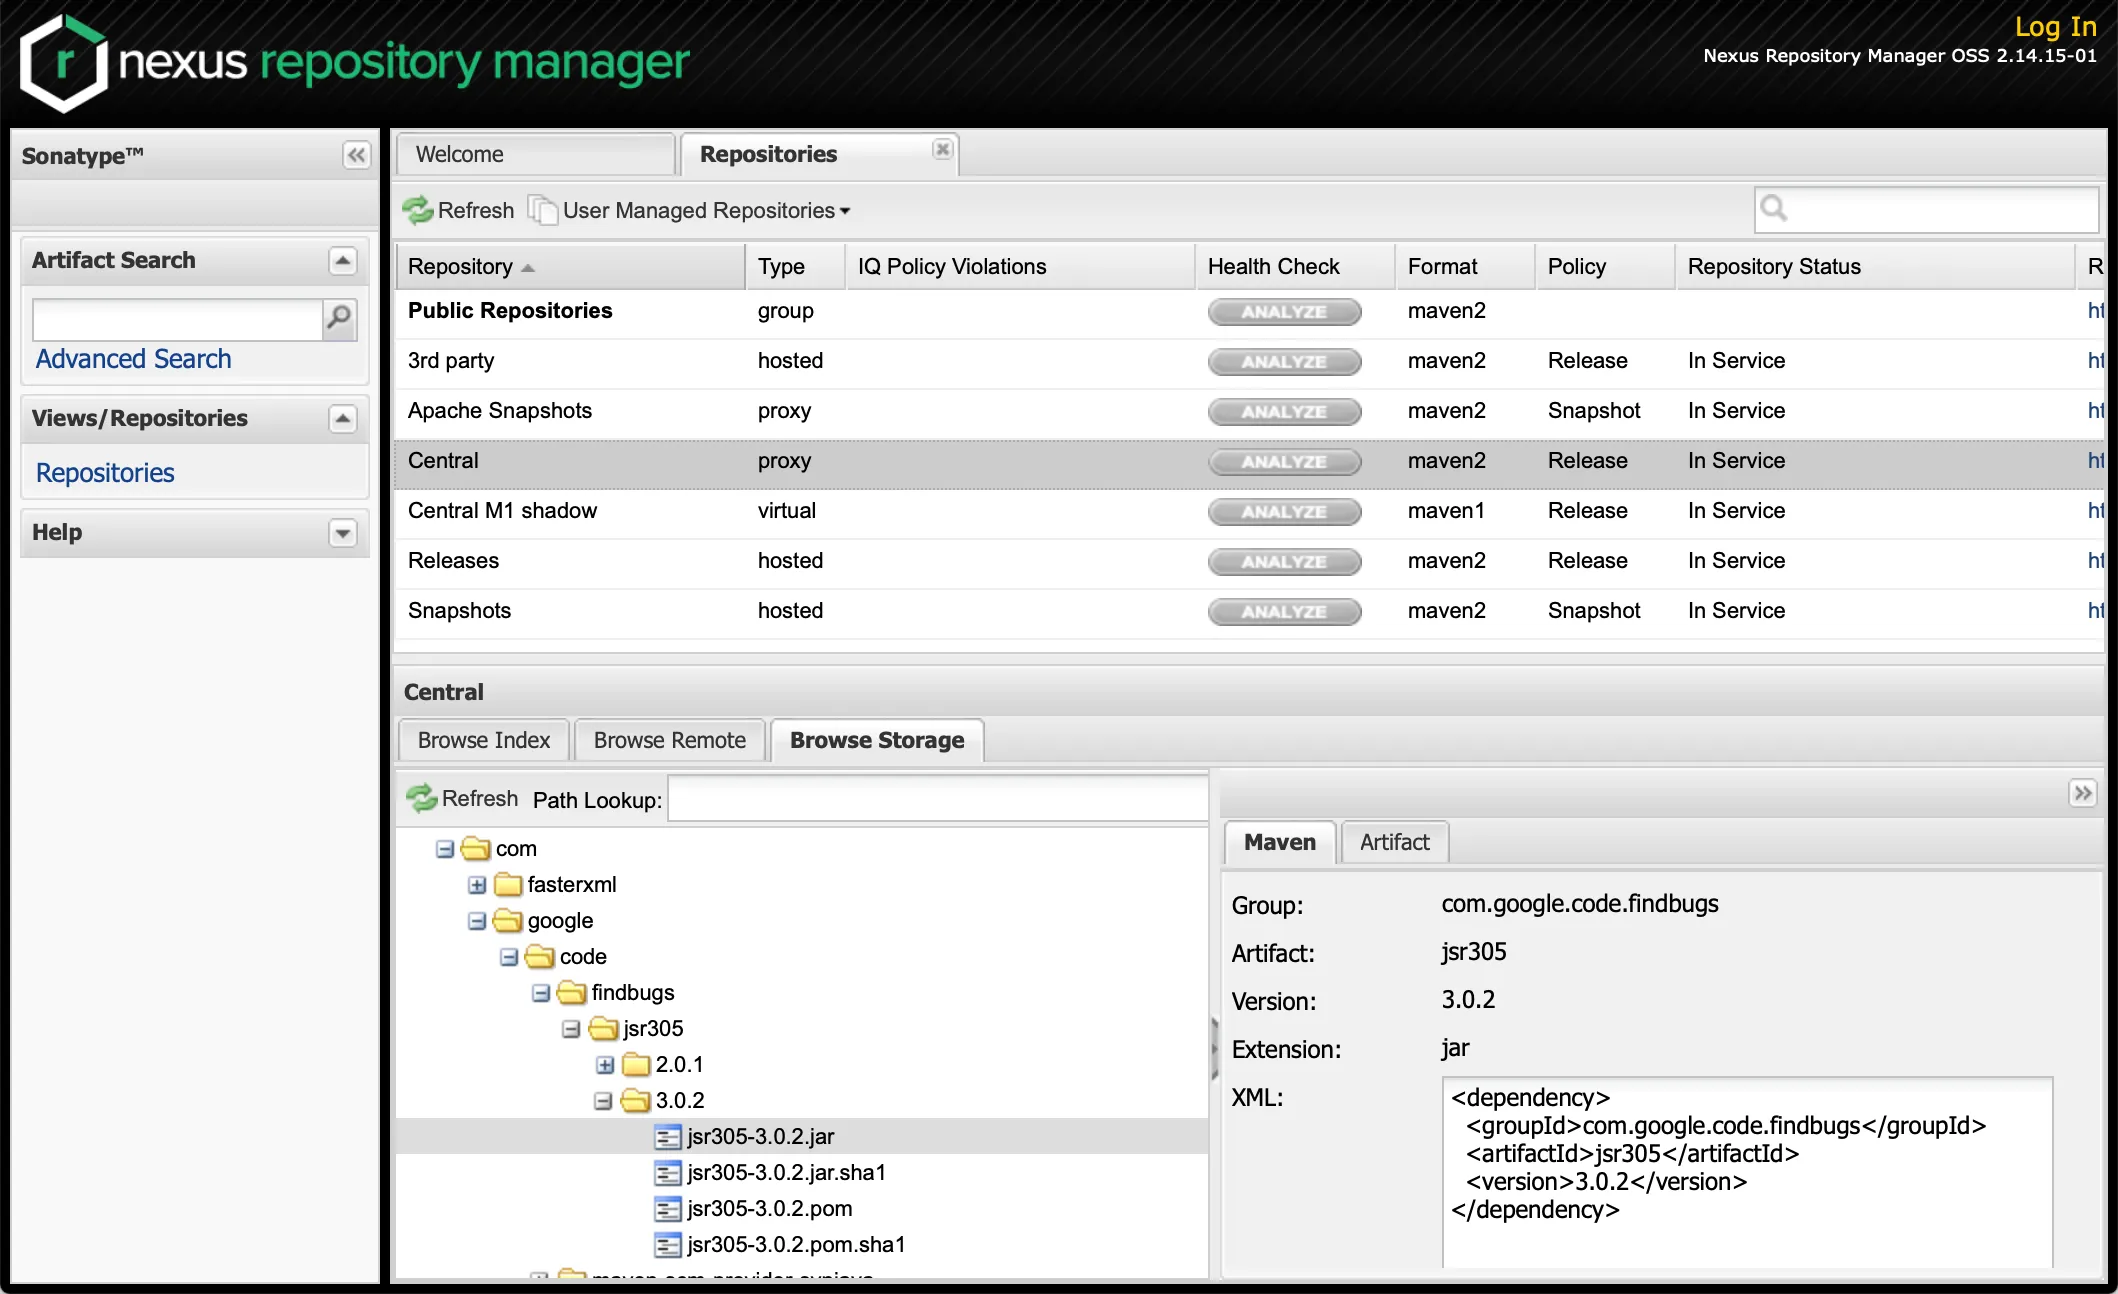
Task: Select the Browse Storage tab
Action: point(877,740)
